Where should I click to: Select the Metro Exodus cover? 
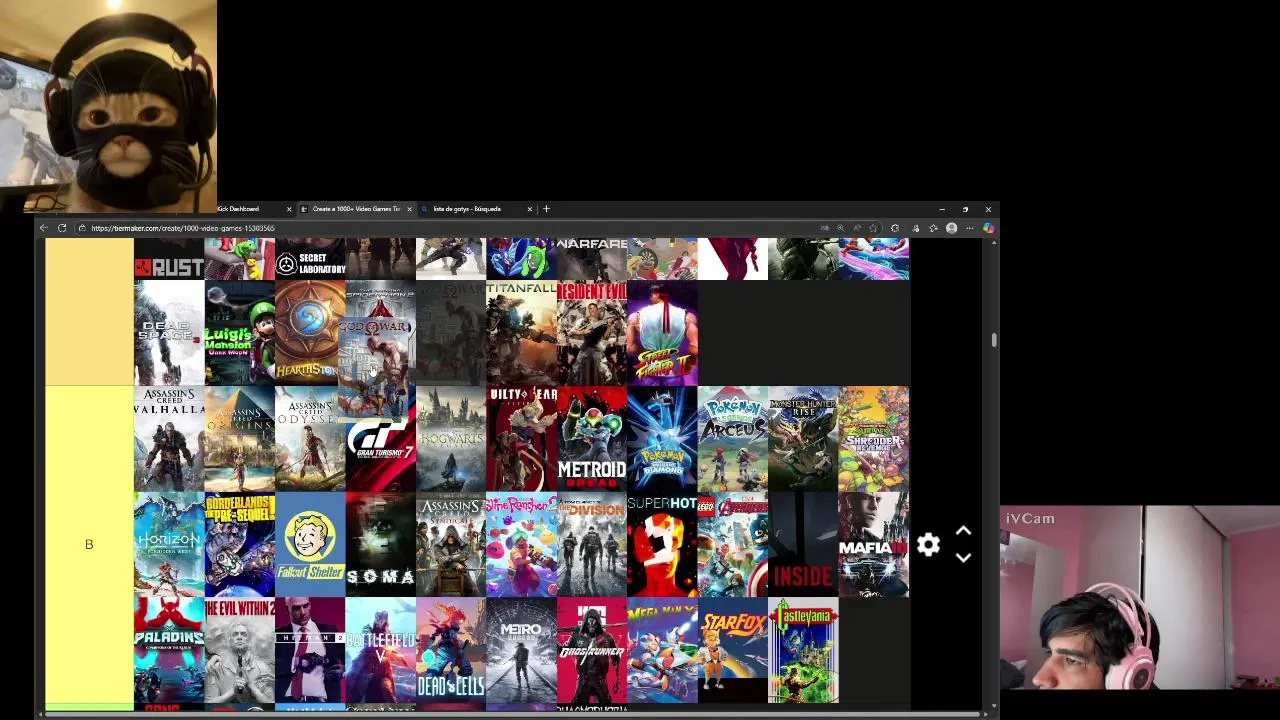pos(521,651)
